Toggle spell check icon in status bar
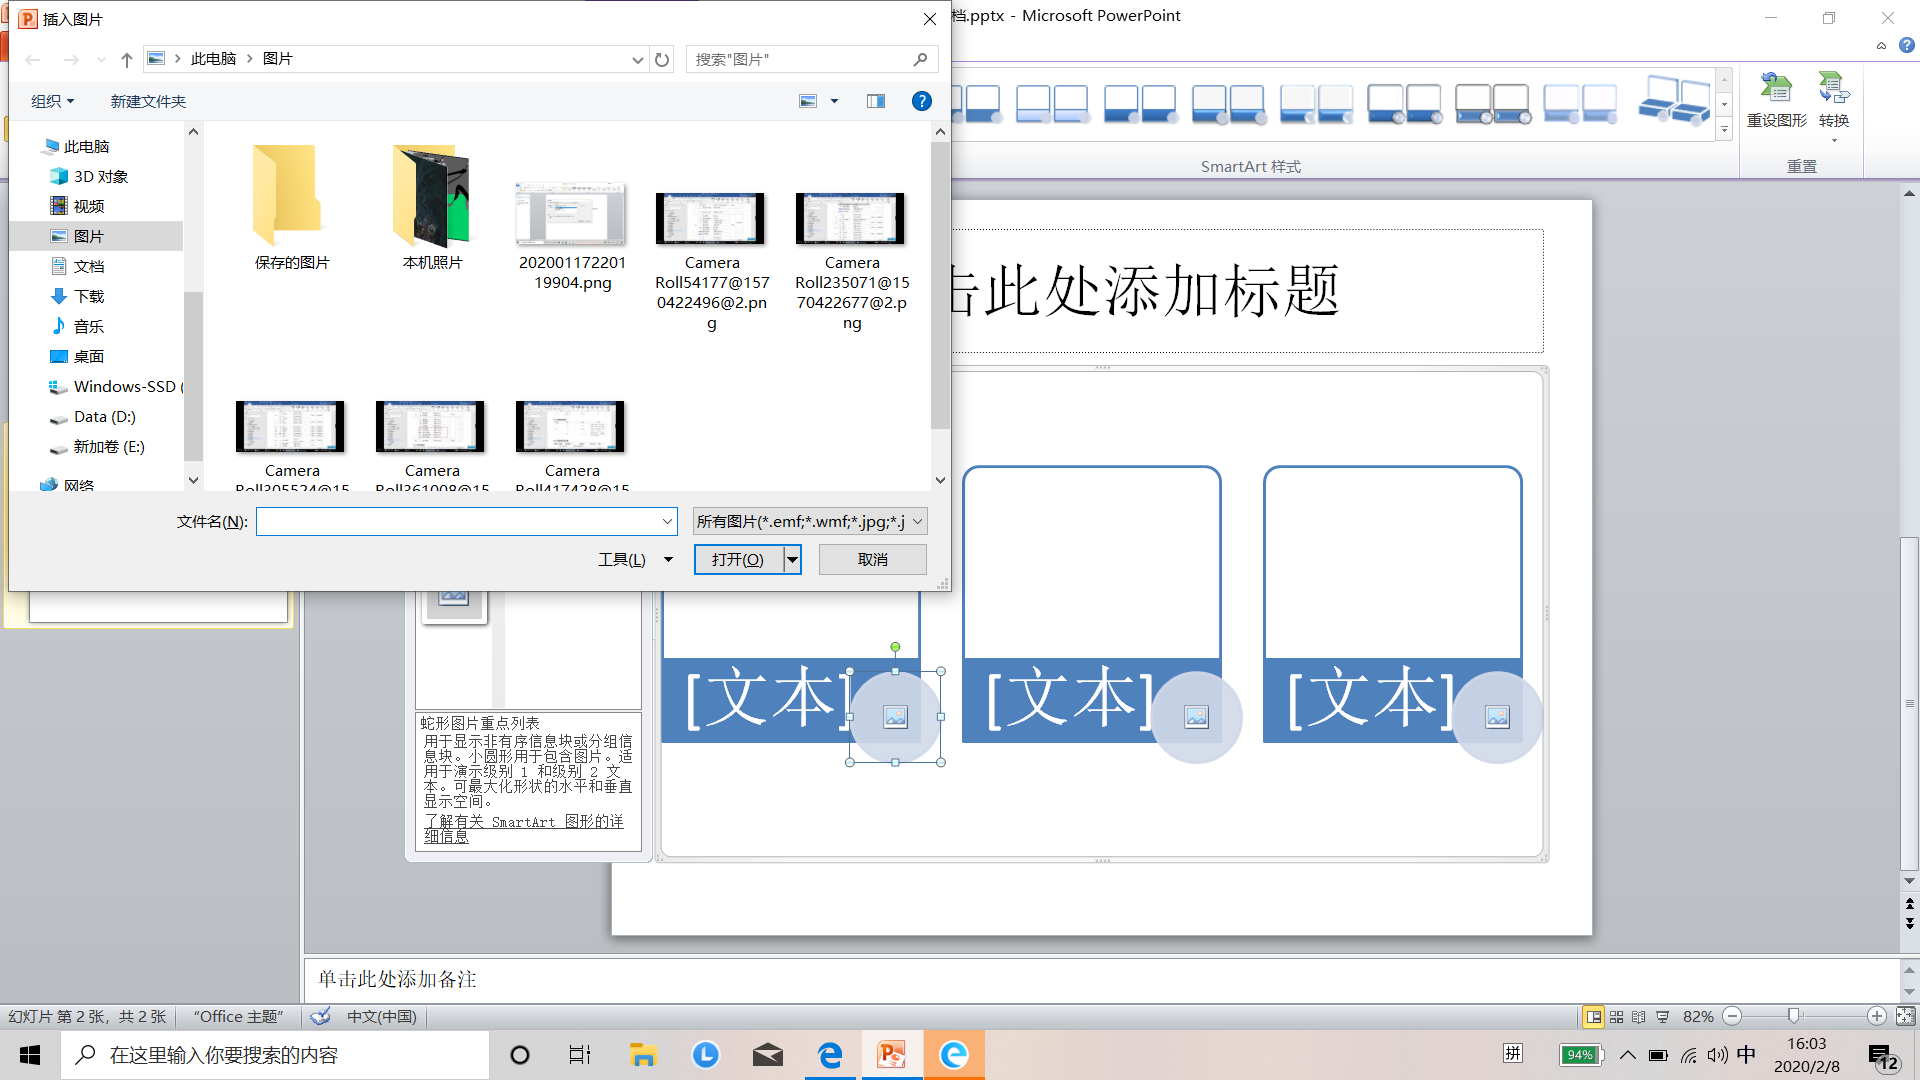 pos(320,1016)
